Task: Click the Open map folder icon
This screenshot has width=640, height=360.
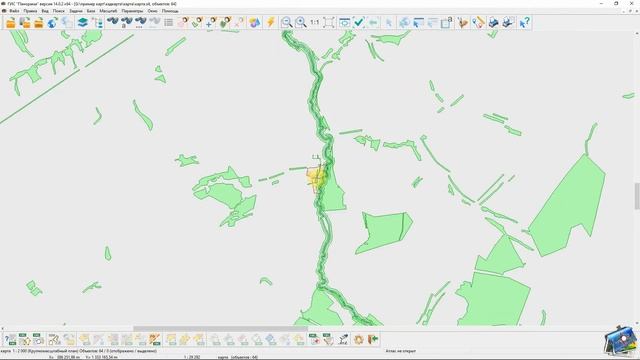Action: click(11, 22)
